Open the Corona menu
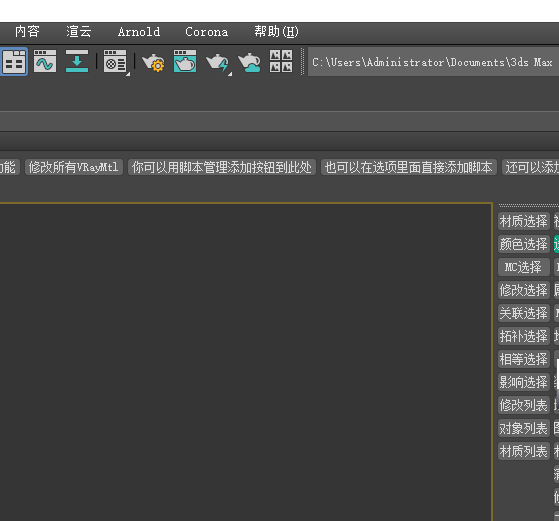Image resolution: width=559 pixels, height=521 pixels. (x=206, y=32)
